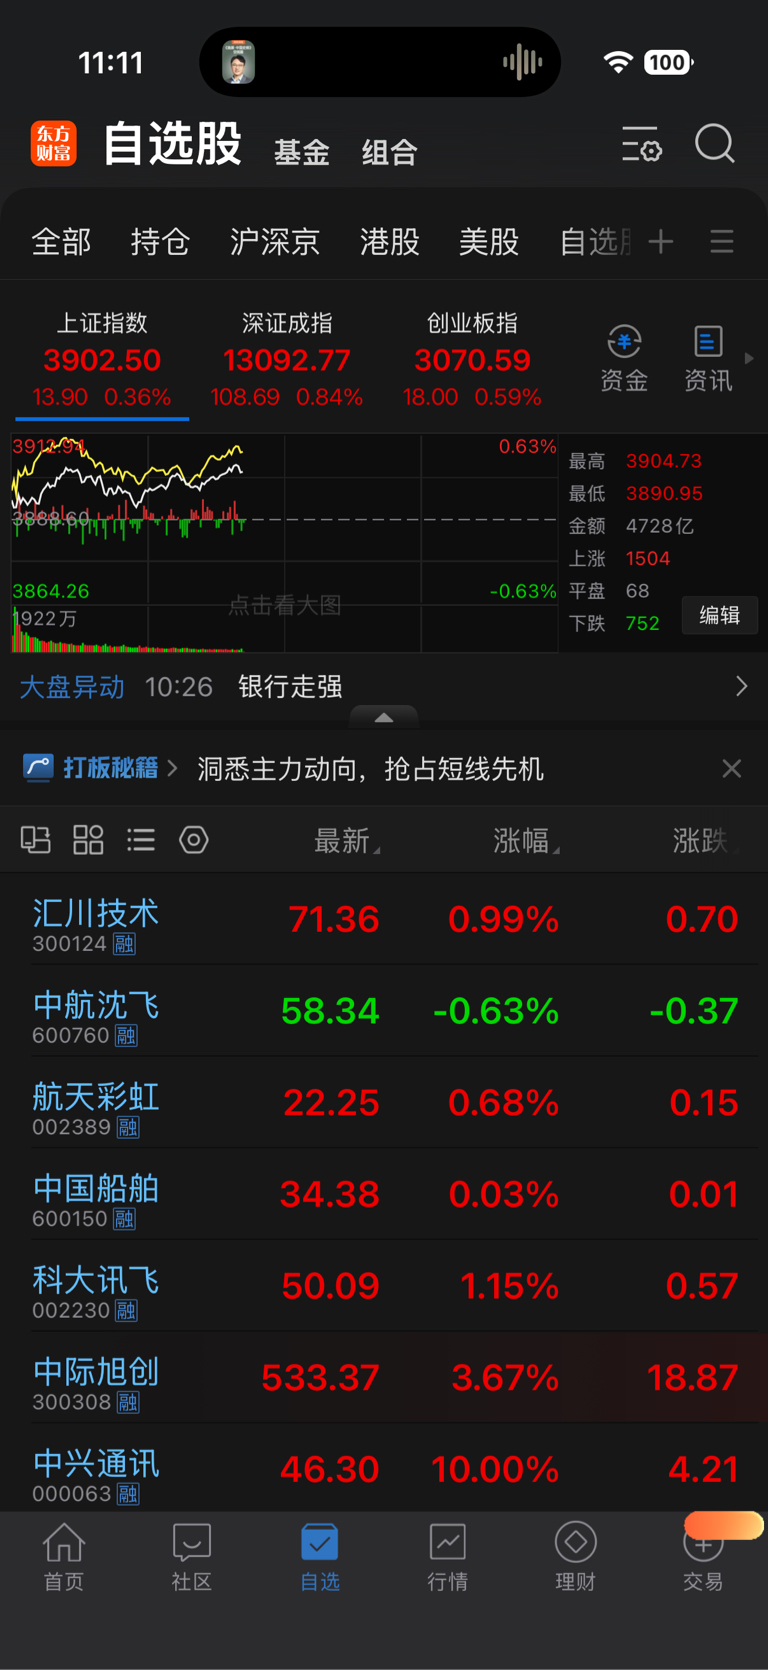
Task: Tap the 打板秘籍 banner icon
Action: point(38,768)
